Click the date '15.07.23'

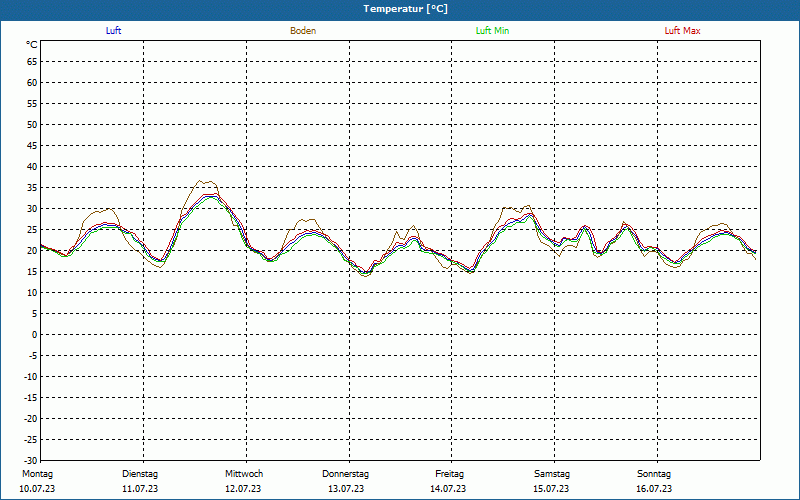click(551, 489)
